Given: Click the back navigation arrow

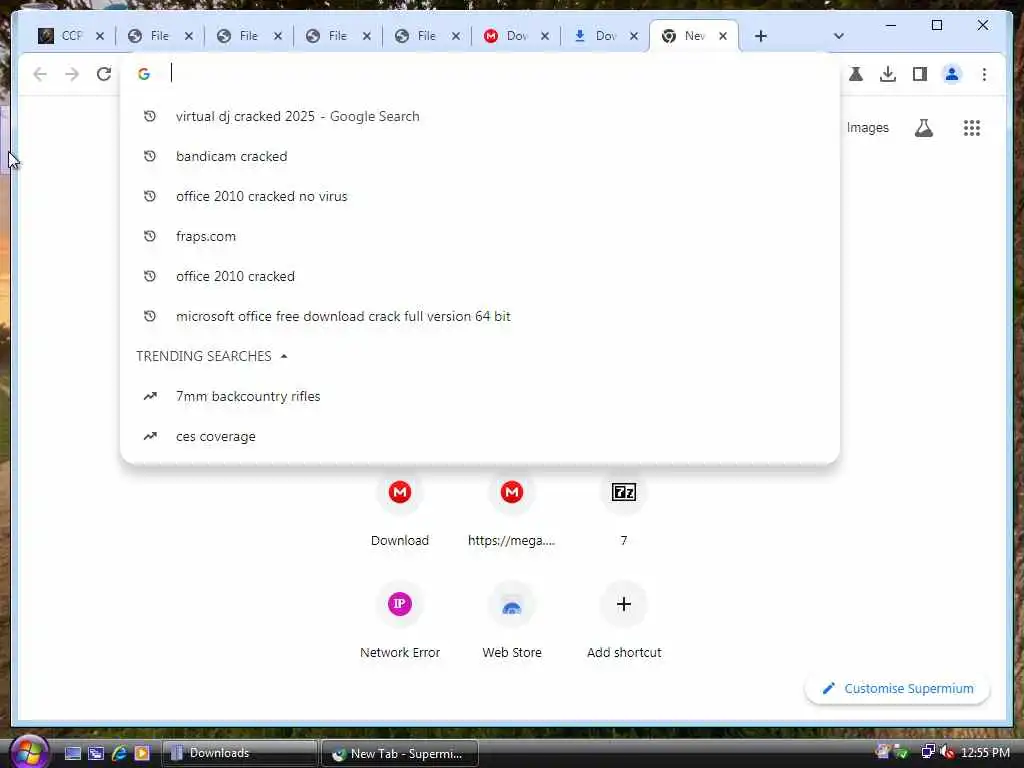Looking at the screenshot, I should click(40, 74).
